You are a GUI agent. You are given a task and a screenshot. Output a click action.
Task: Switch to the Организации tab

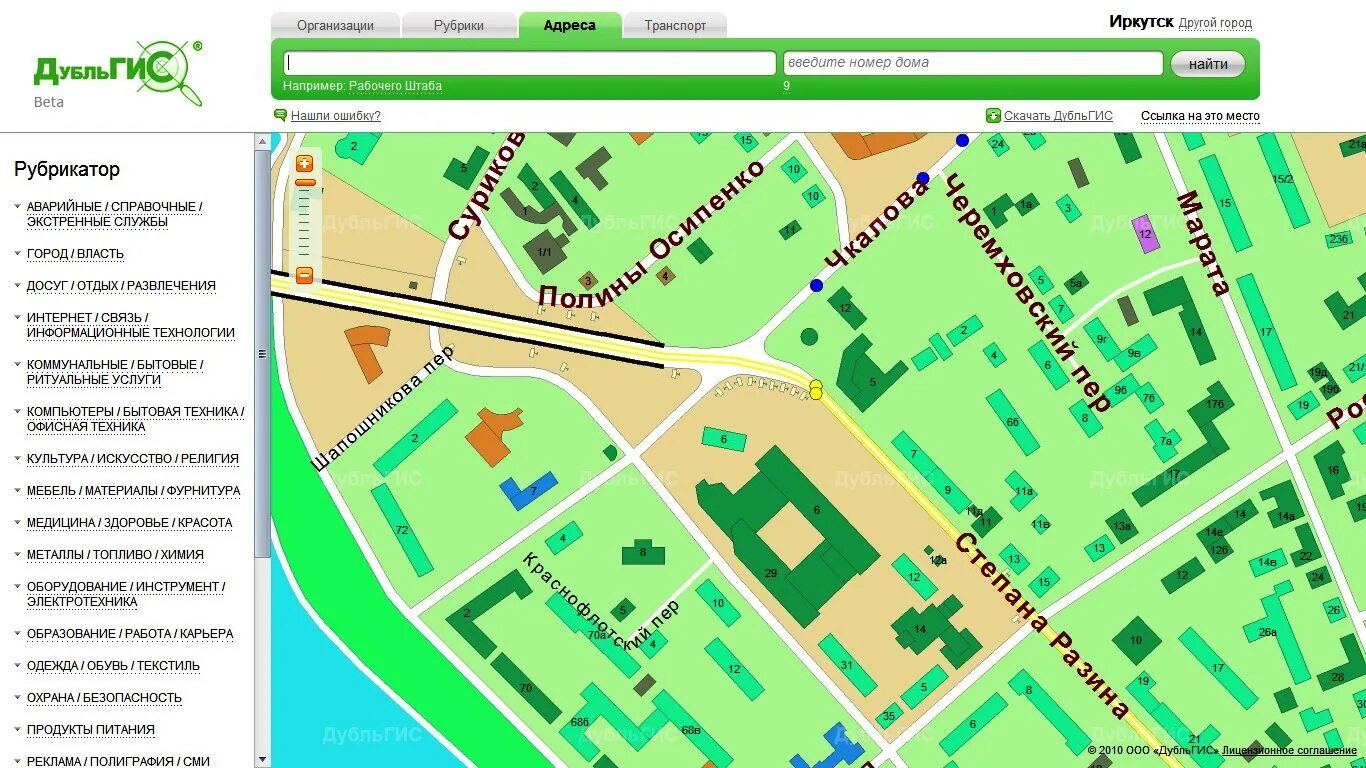click(335, 26)
